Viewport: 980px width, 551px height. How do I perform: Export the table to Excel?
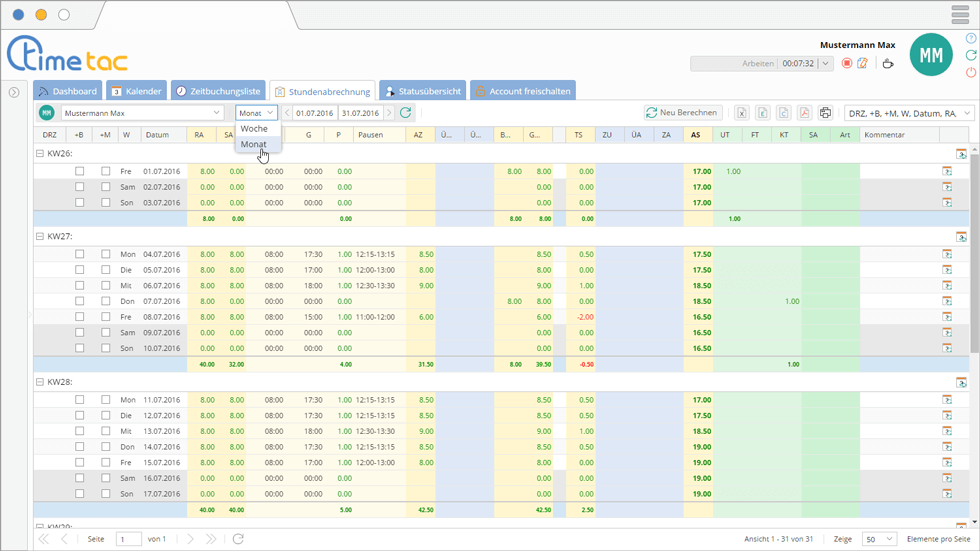(742, 113)
